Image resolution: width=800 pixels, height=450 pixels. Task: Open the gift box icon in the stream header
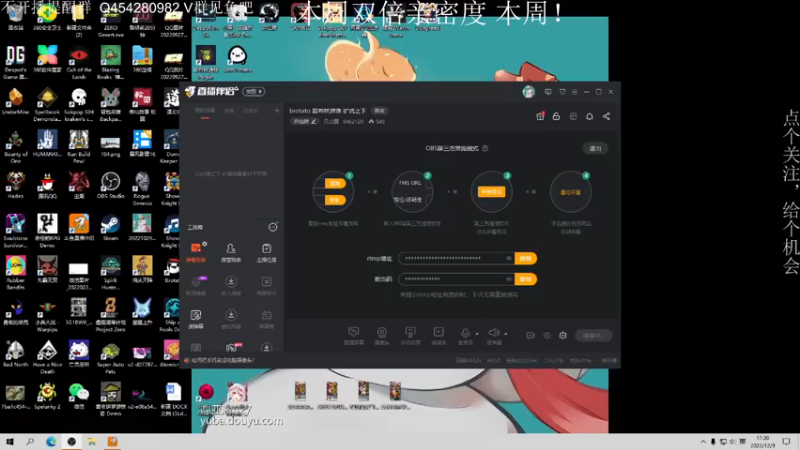(540, 116)
